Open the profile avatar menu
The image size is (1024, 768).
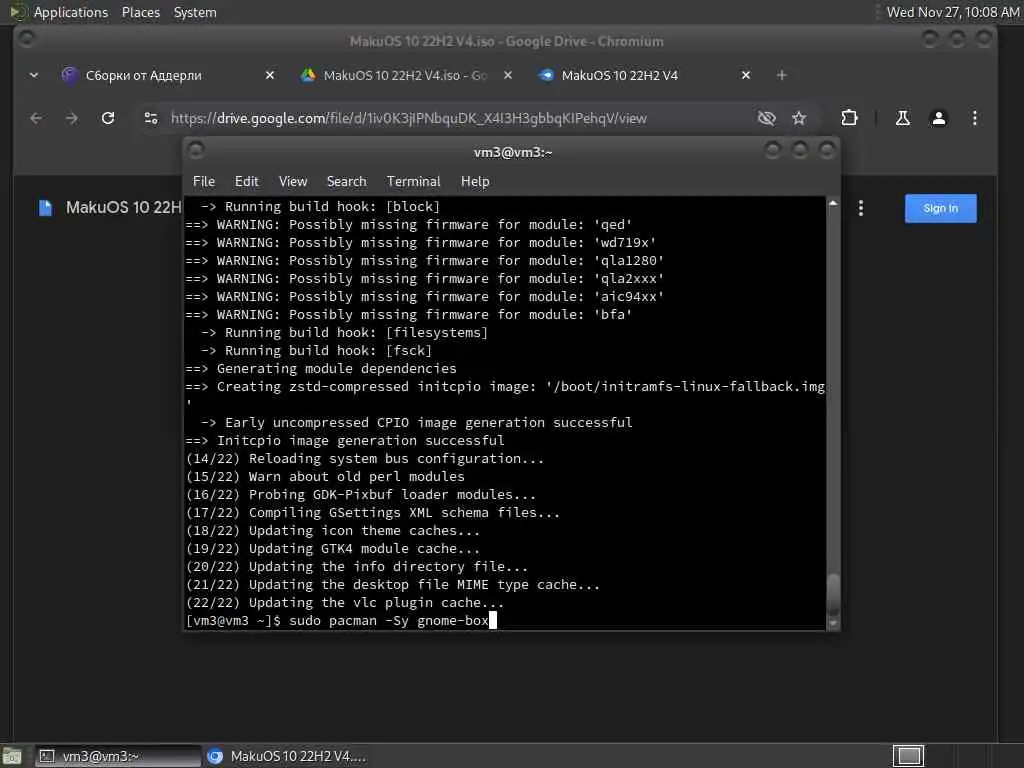point(938,118)
